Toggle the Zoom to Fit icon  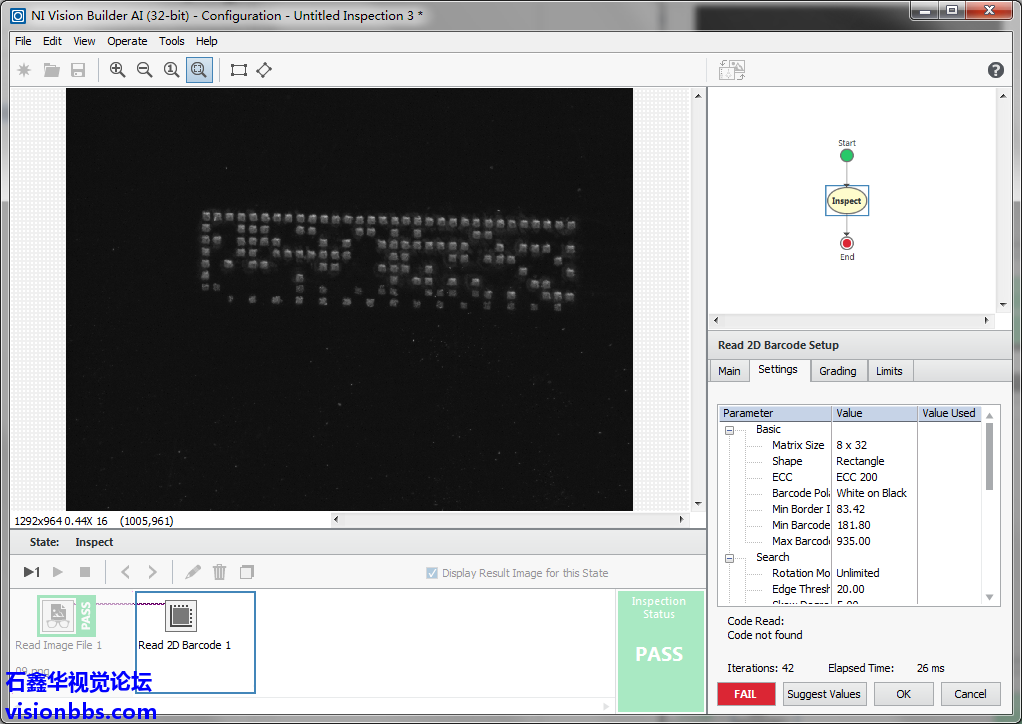click(x=199, y=70)
